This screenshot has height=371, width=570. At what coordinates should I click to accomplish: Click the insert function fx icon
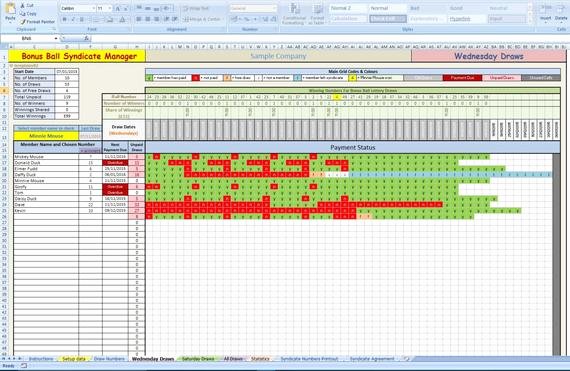click(x=87, y=38)
